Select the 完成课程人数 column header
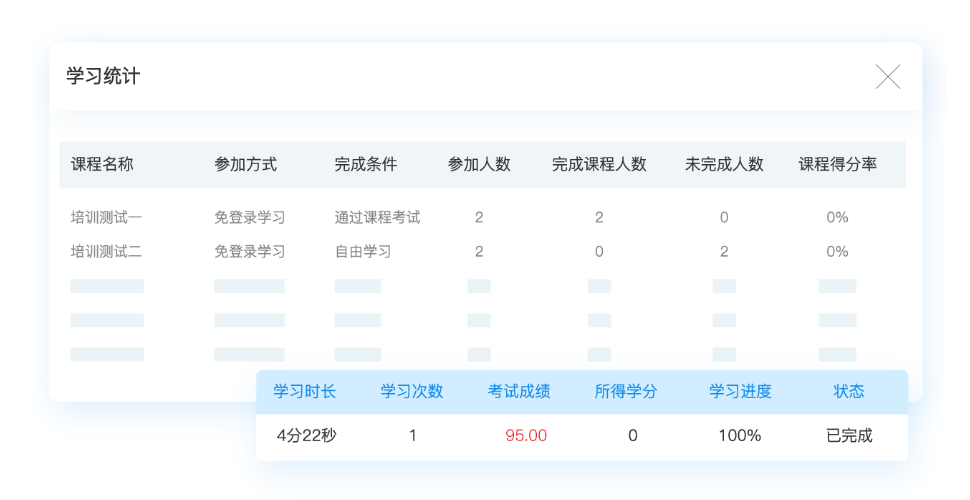This screenshot has height=500, width=970. tap(599, 165)
